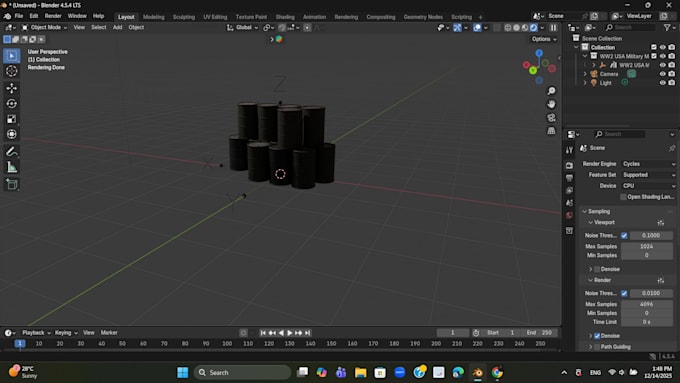Open the Output properties tab
Viewport: 680px width, 383px height.
569,178
